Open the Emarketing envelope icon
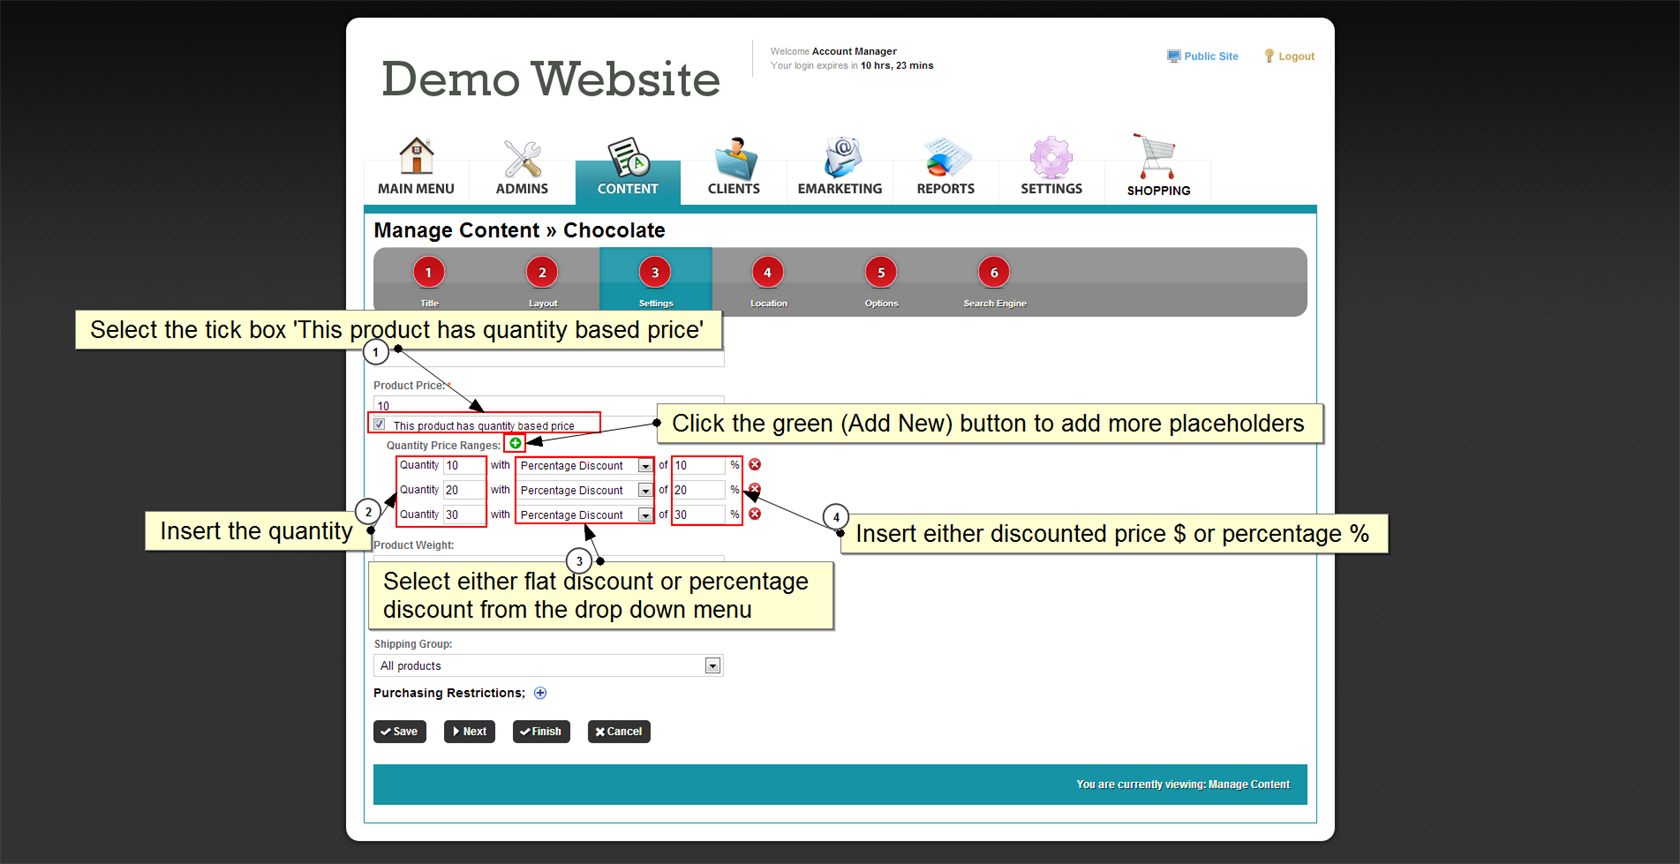Viewport: 1680px width, 864px height. click(x=840, y=158)
